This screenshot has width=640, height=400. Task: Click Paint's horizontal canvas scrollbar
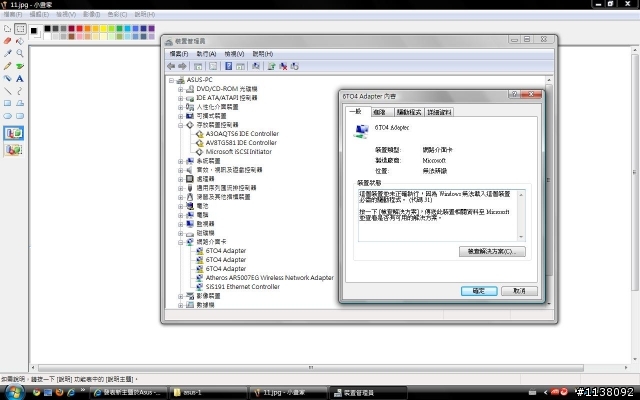point(311,368)
